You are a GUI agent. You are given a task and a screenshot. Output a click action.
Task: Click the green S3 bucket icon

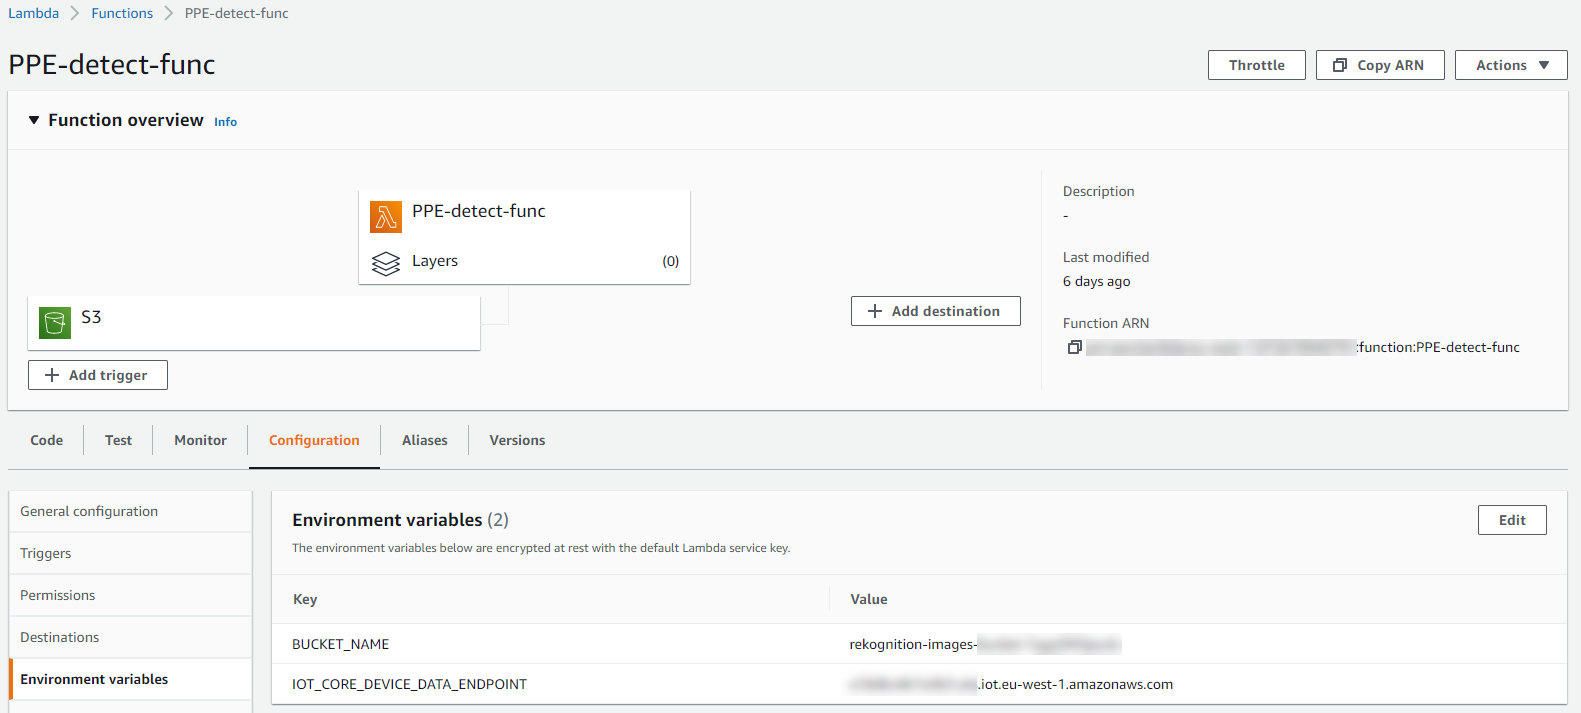point(55,323)
